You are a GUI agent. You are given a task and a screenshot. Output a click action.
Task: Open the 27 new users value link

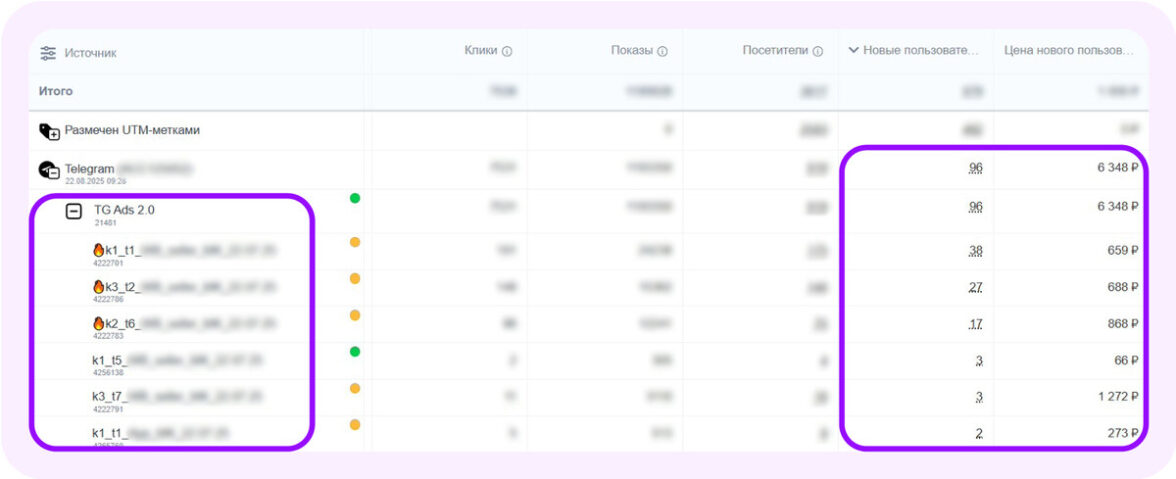[x=976, y=287]
